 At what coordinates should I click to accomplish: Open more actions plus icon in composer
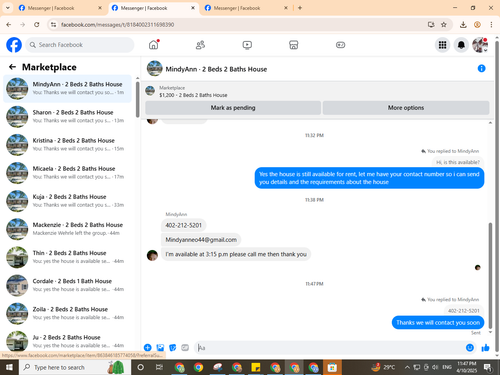pos(148,348)
